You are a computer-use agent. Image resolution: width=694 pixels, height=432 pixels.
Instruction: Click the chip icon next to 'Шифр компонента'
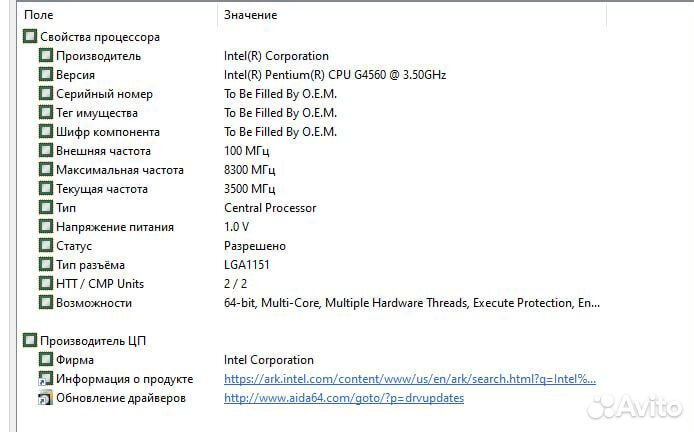click(46, 131)
